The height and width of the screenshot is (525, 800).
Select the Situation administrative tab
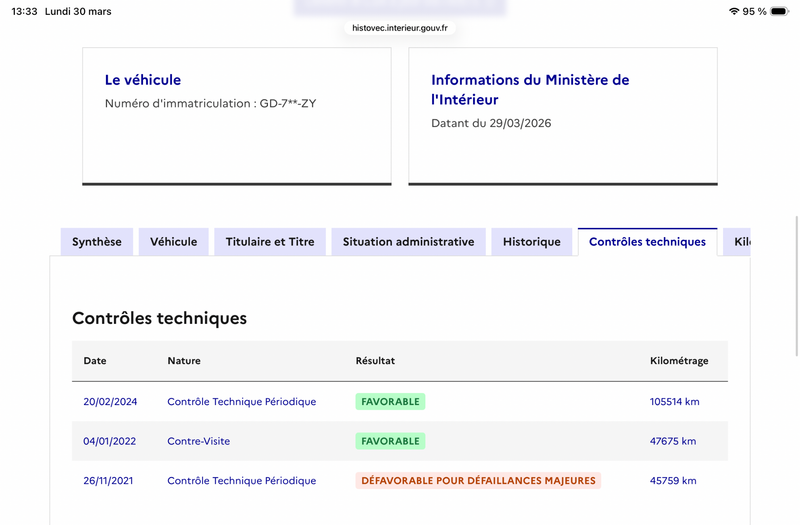(409, 242)
